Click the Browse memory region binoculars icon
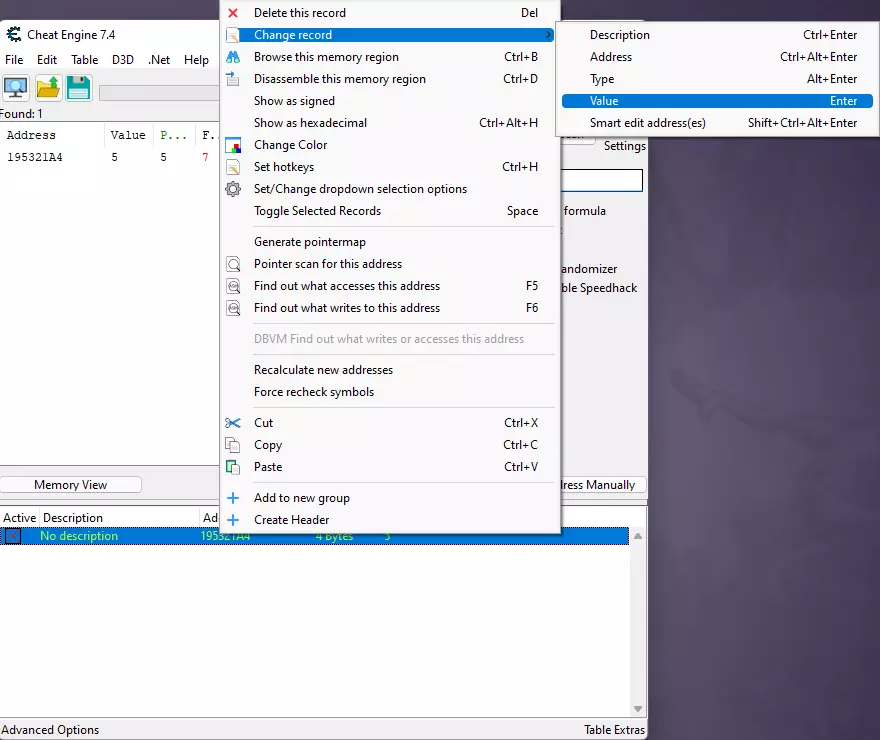The width and height of the screenshot is (880, 740). [233, 57]
